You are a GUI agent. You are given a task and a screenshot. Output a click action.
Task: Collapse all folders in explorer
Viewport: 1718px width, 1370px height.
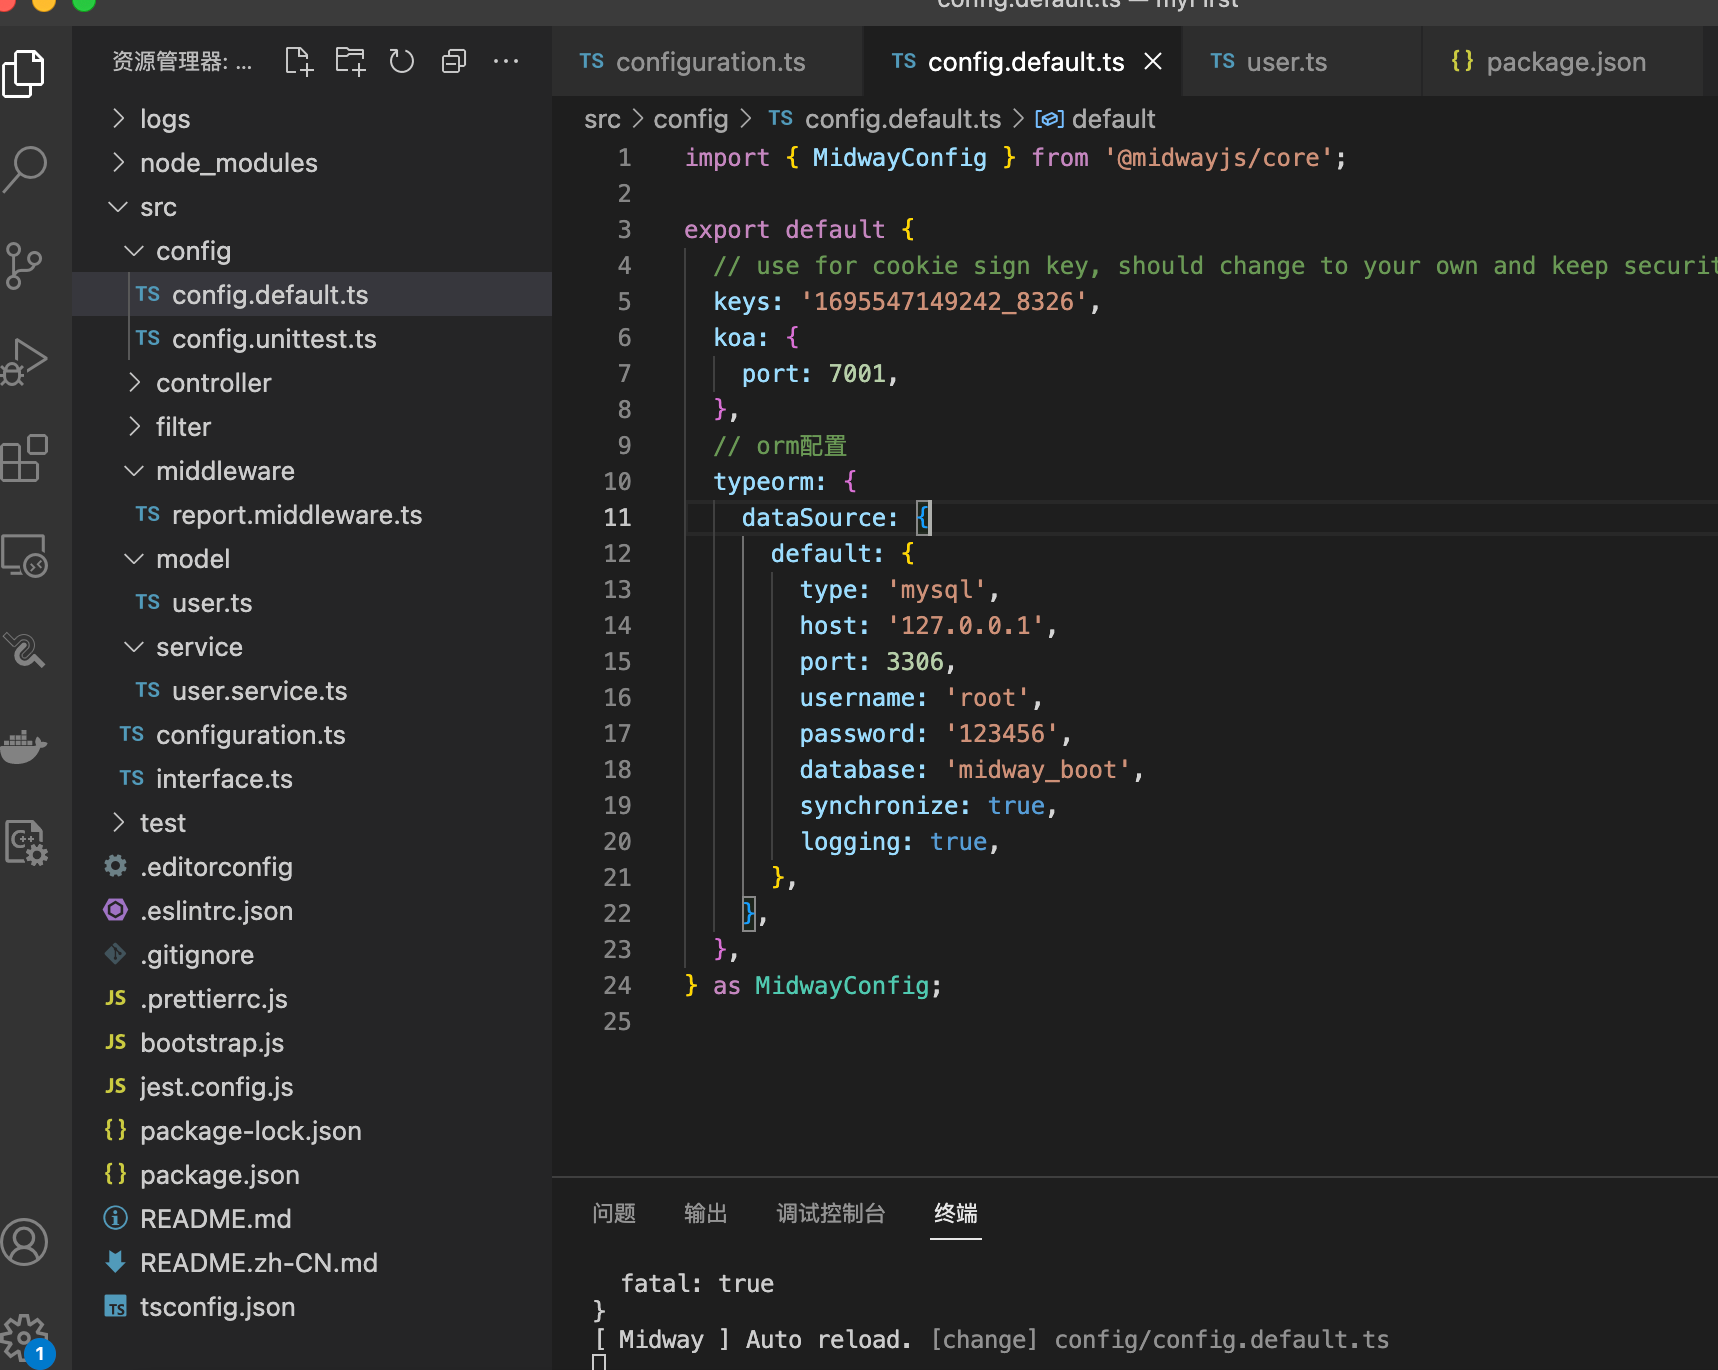point(454,62)
